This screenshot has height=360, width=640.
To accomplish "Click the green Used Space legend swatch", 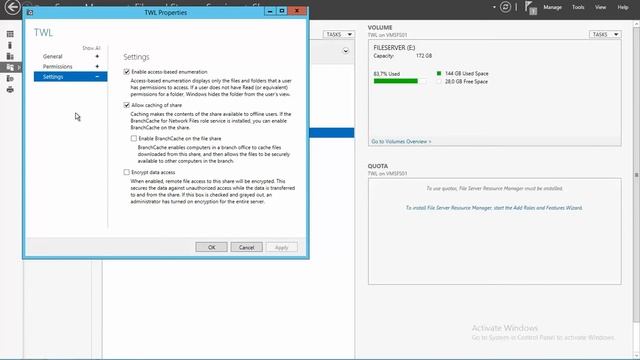I will (x=439, y=73).
